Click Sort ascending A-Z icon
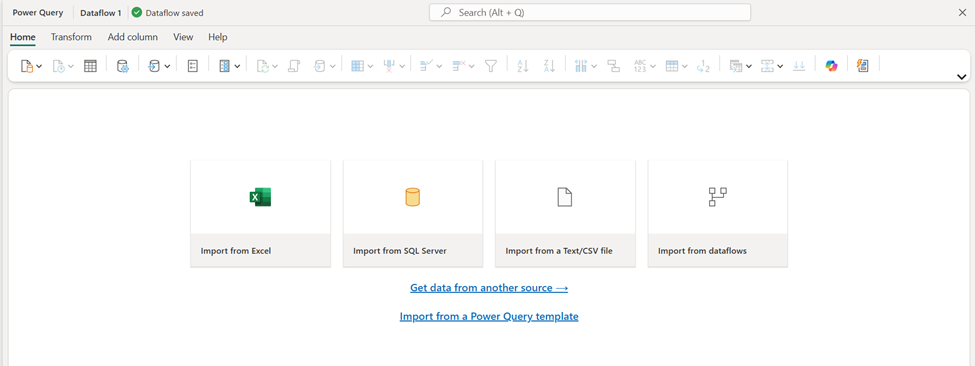Screen dimensions: 975x366 point(523,66)
